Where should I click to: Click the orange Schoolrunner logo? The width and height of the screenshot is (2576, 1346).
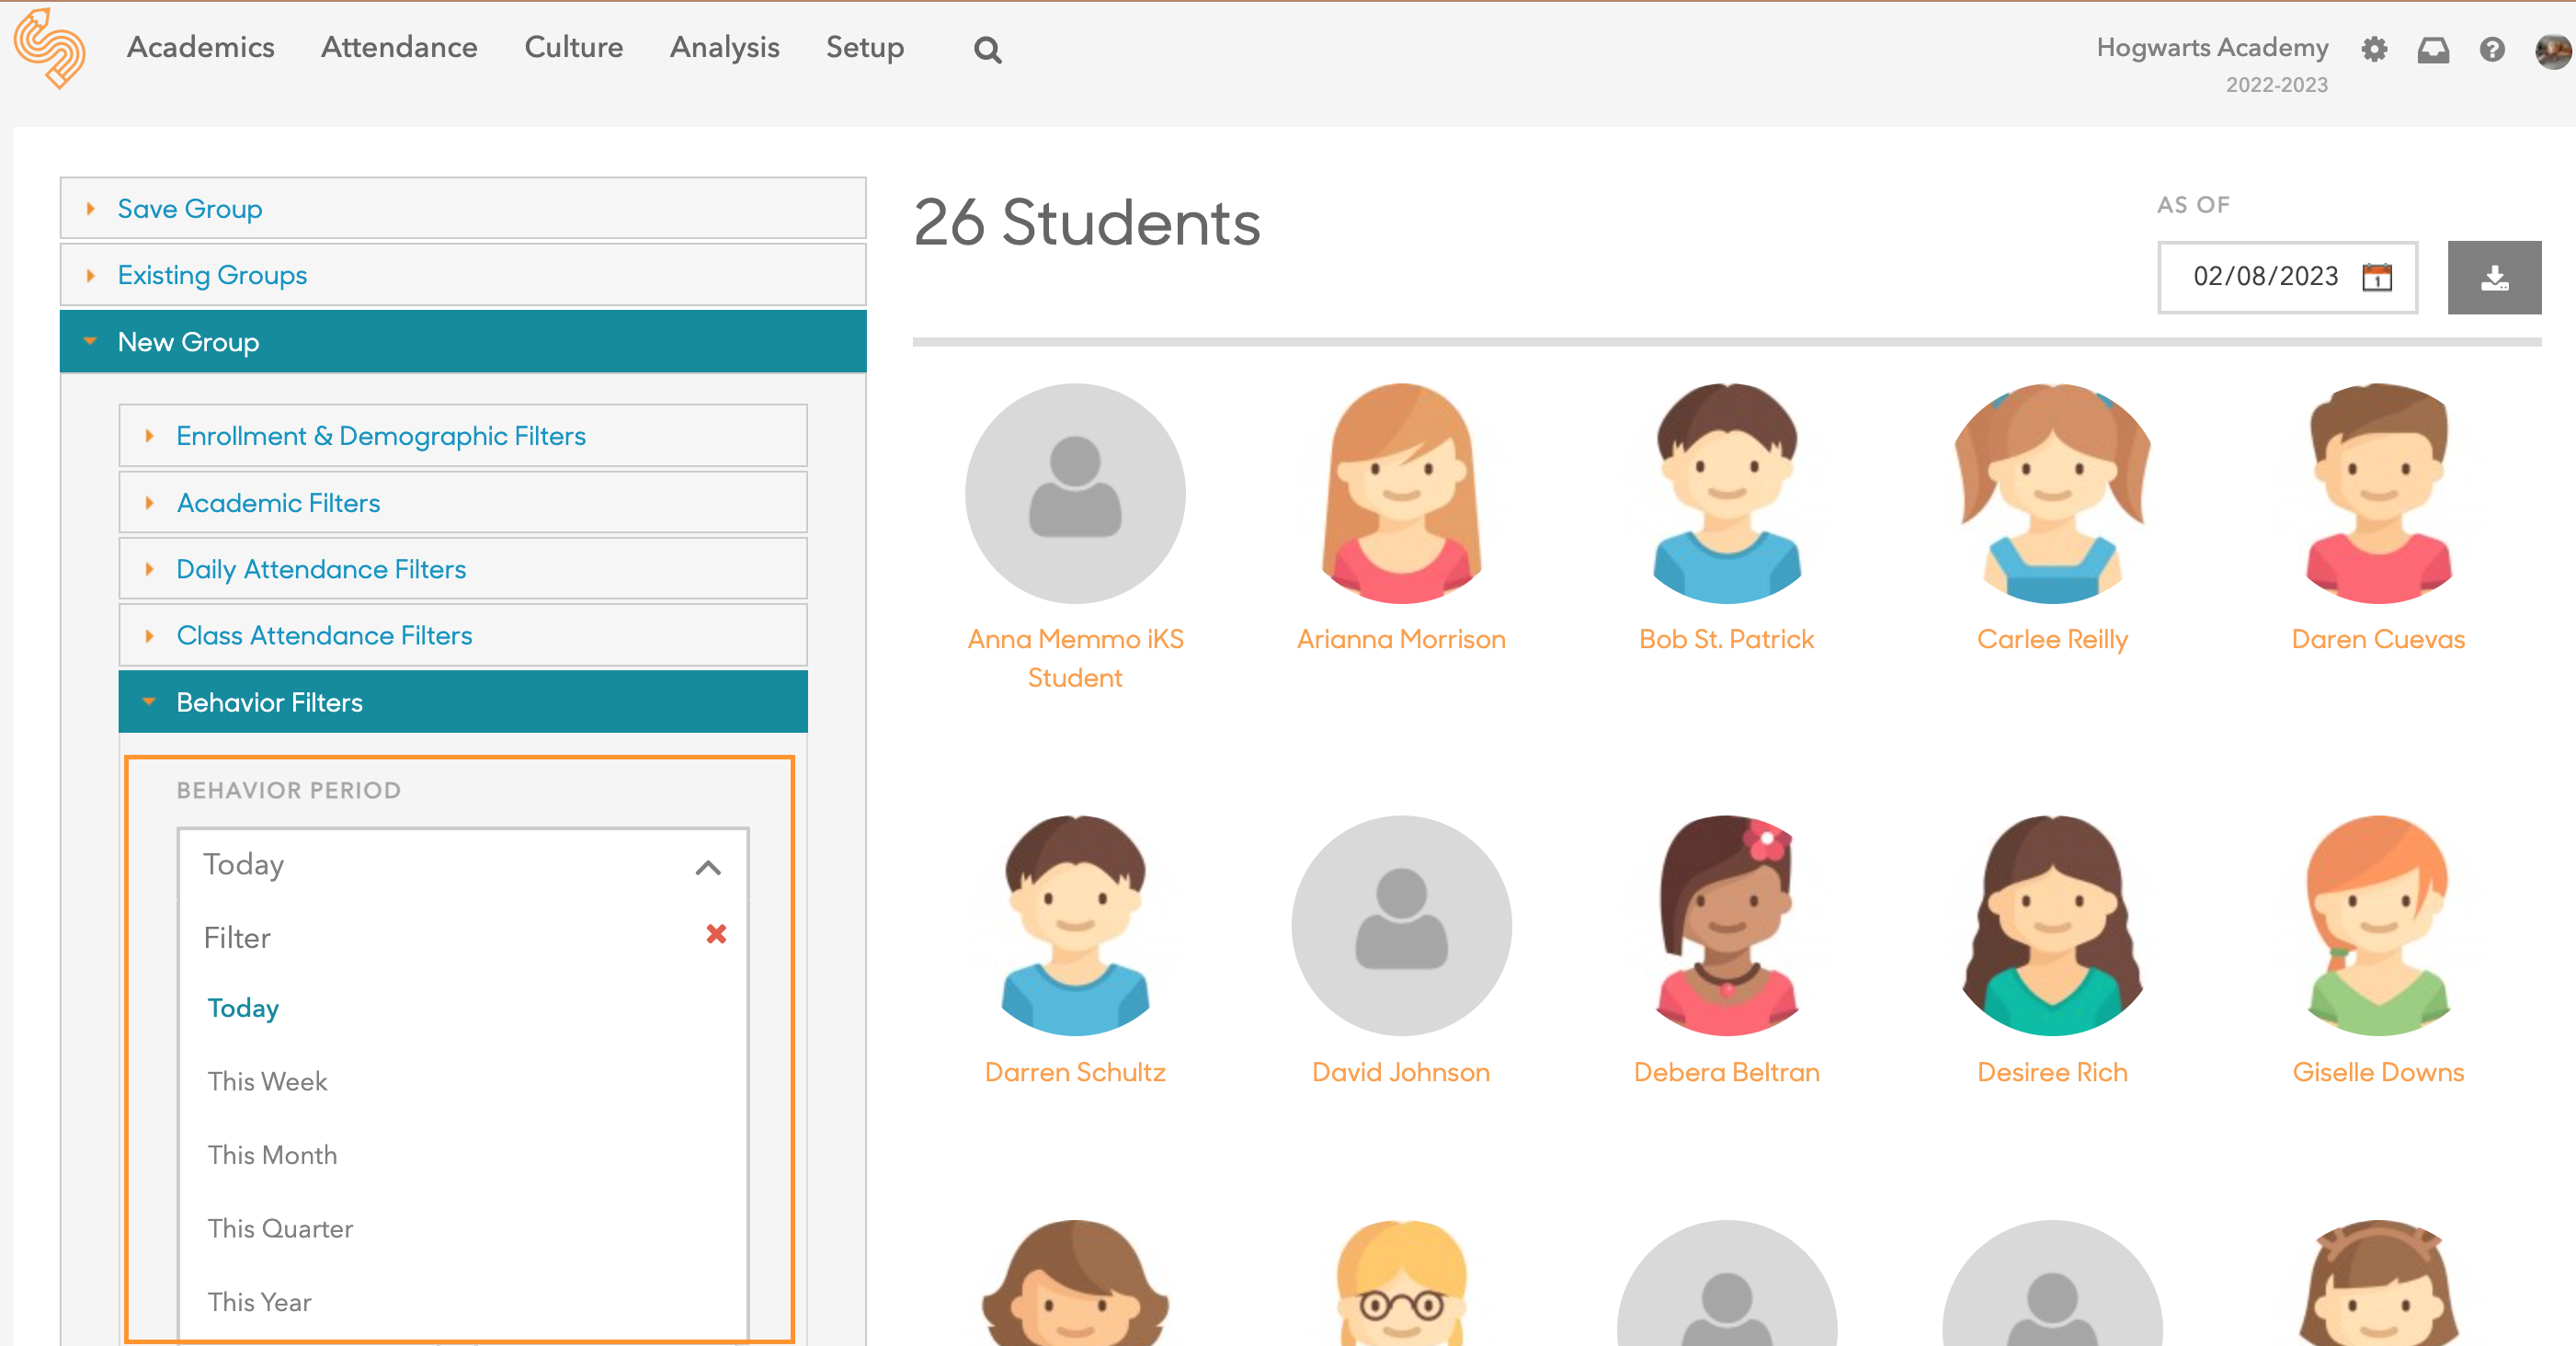pos(49,48)
